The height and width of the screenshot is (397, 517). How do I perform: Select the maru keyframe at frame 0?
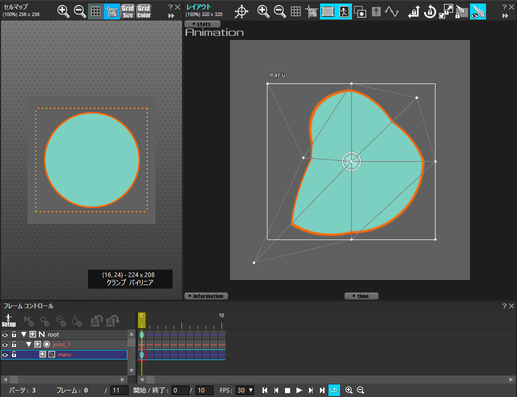pyautogui.click(x=142, y=355)
